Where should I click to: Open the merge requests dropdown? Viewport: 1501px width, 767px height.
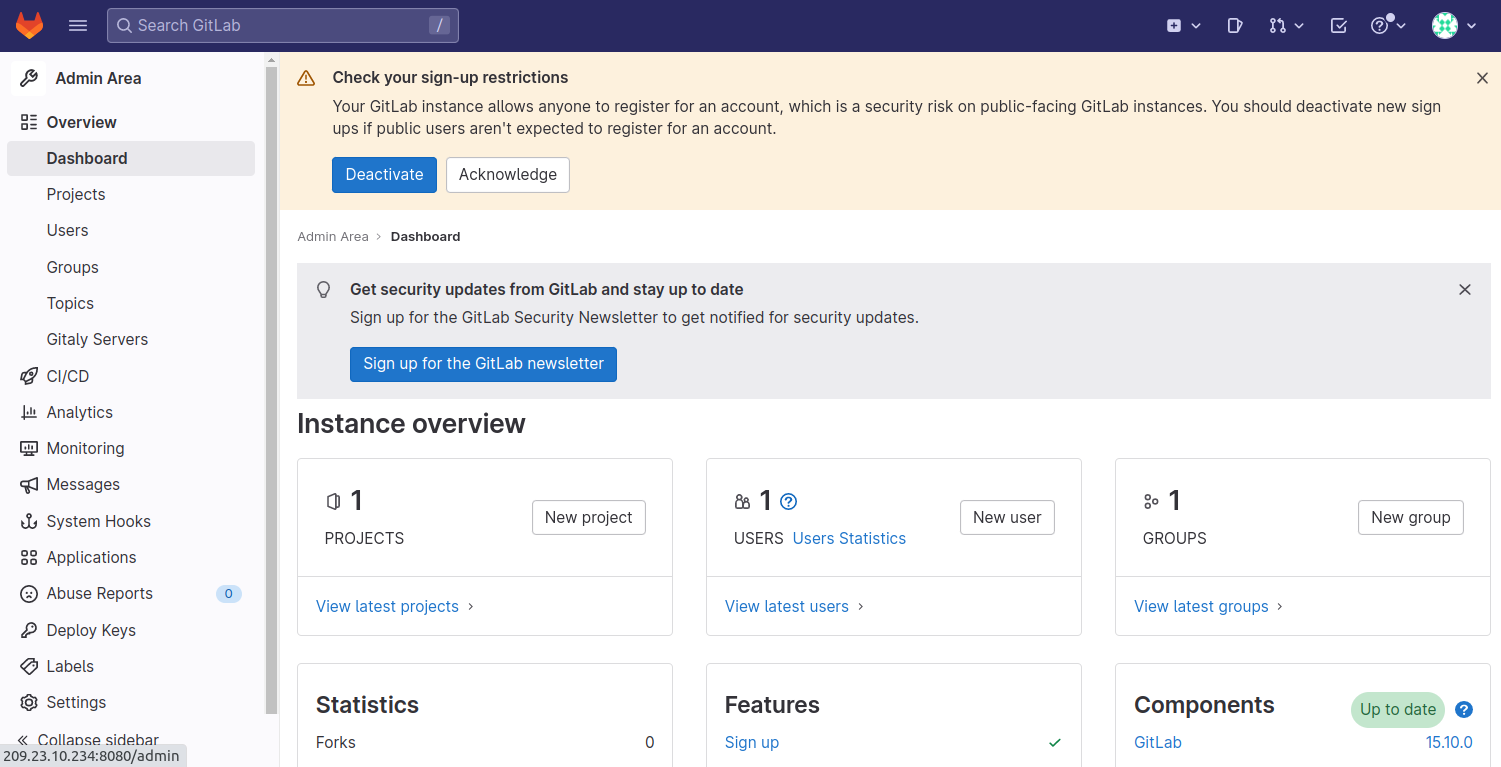pos(1286,26)
